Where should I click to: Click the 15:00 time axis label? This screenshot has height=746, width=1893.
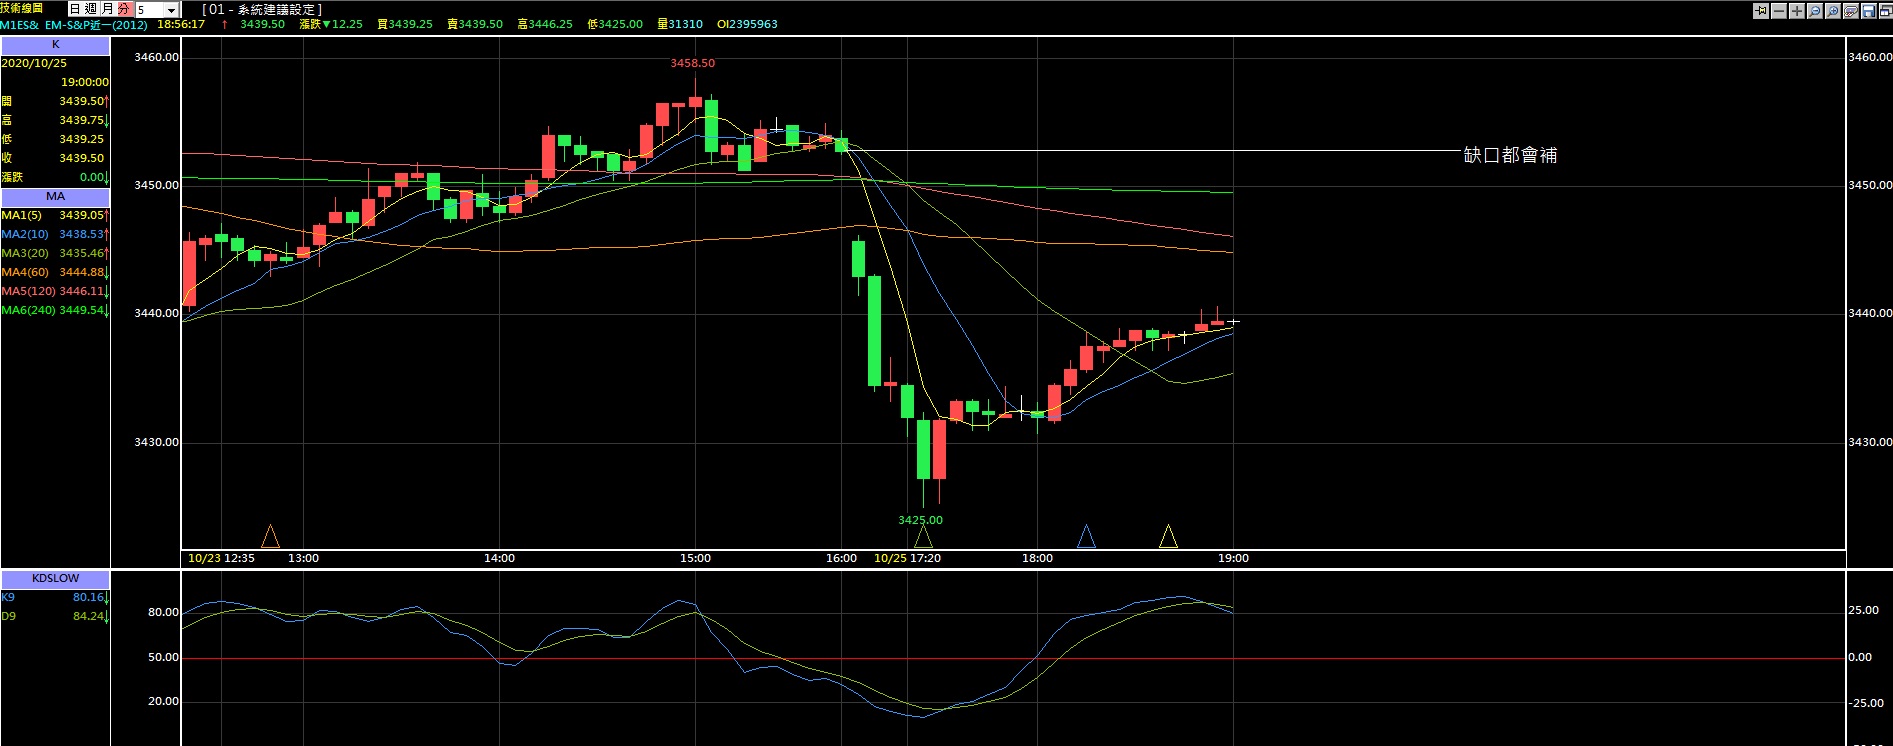(x=695, y=558)
